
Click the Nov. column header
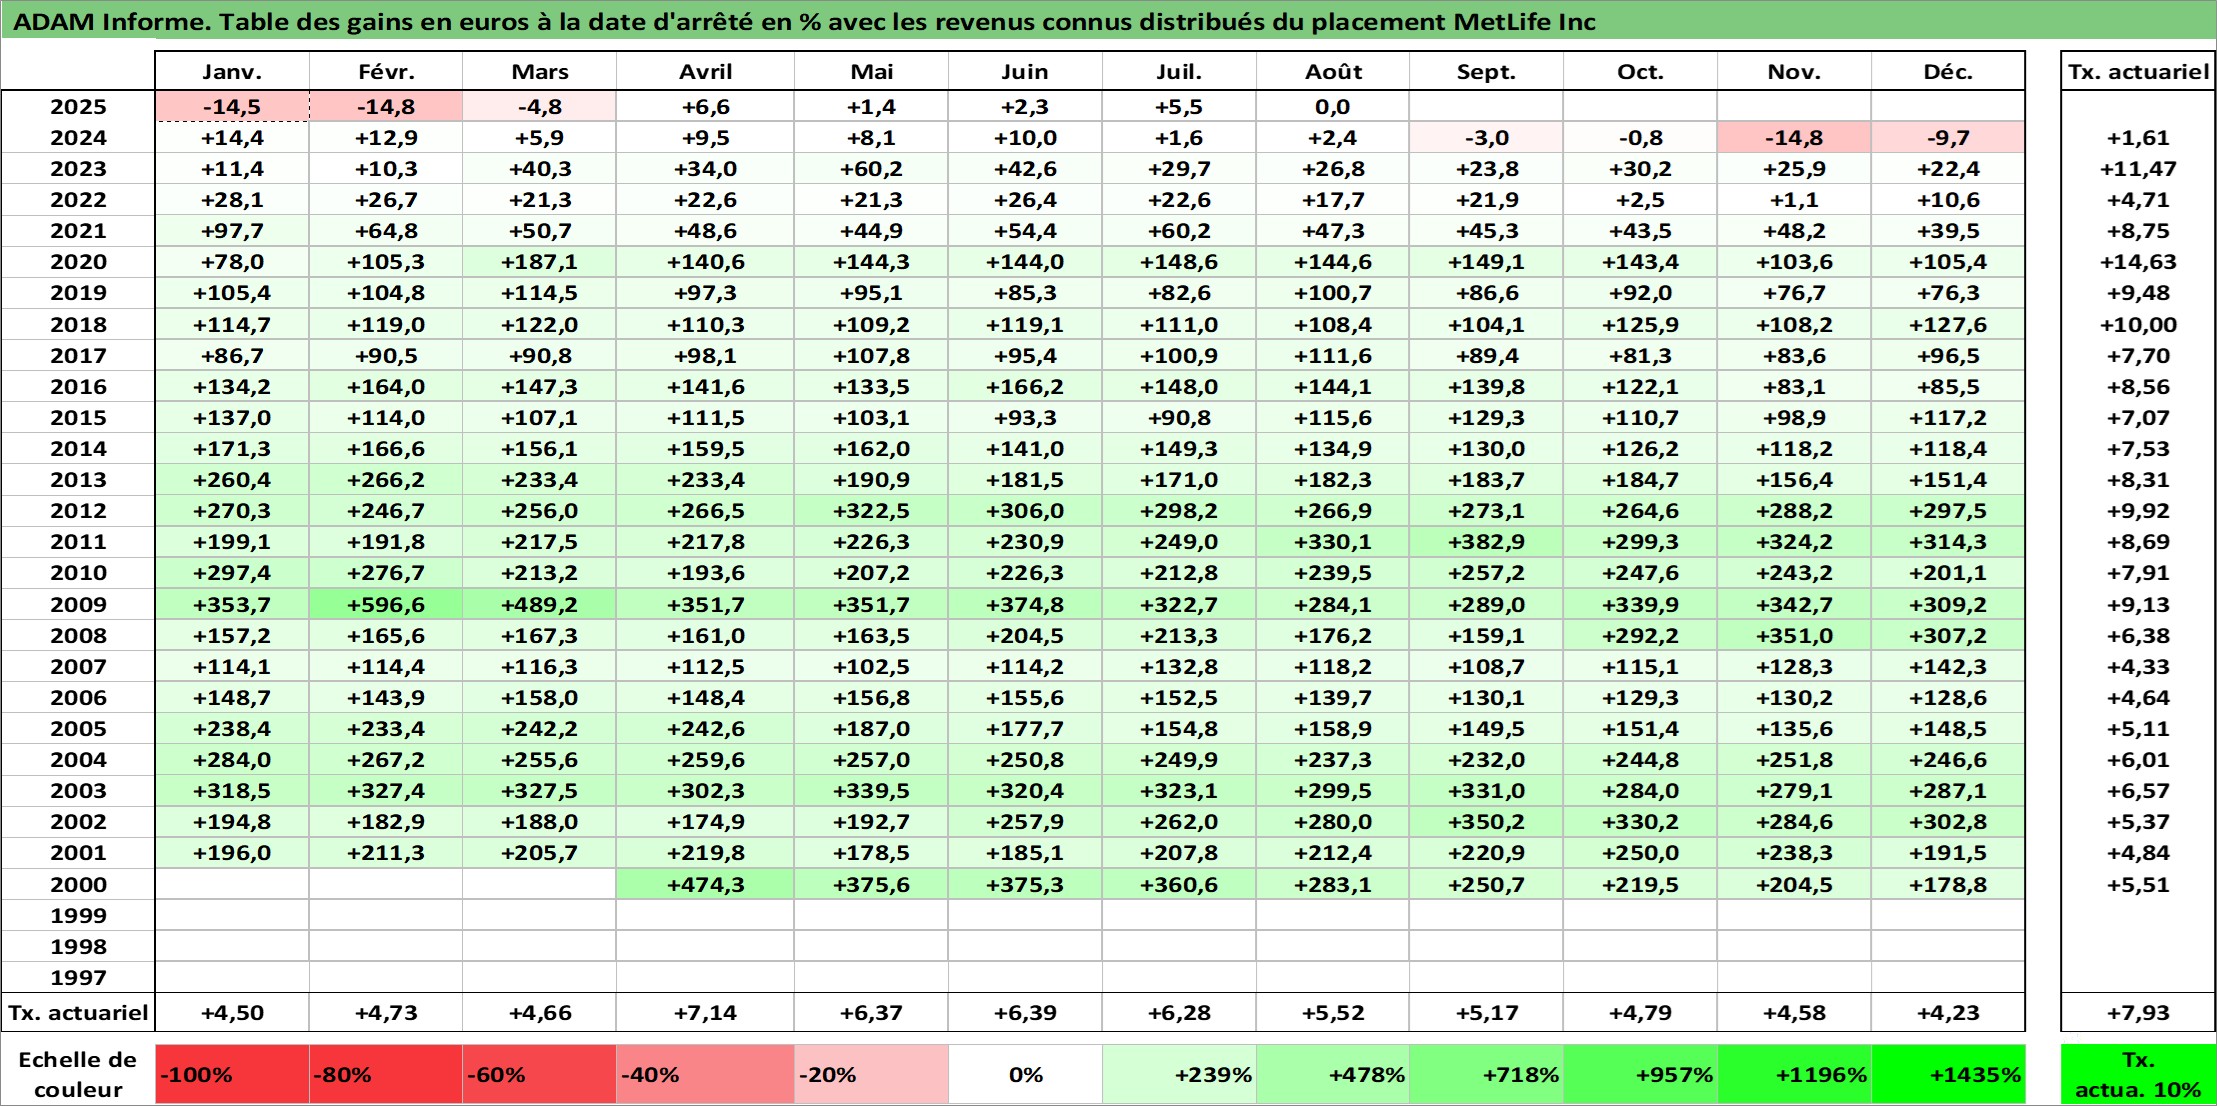point(1794,72)
